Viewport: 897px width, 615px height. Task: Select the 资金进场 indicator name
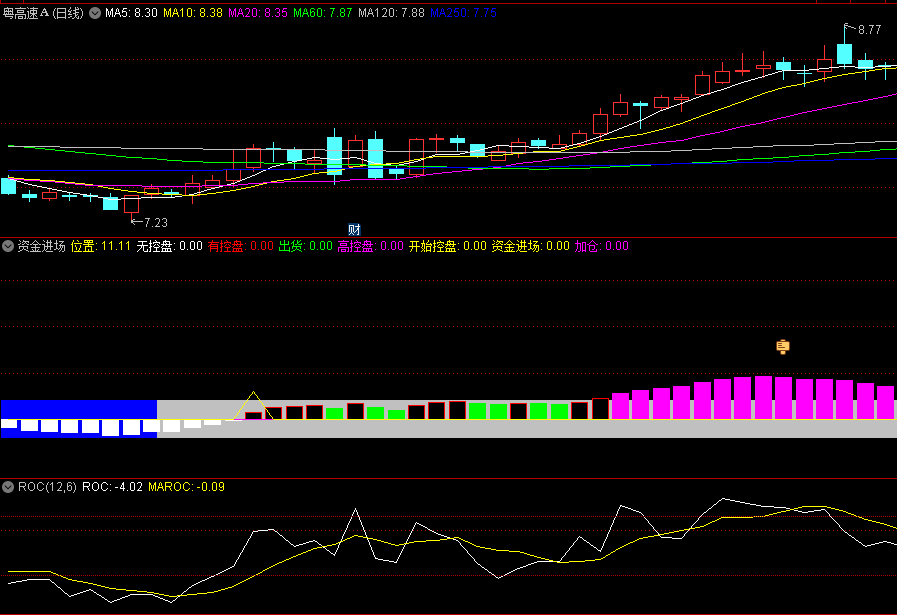[x=41, y=246]
